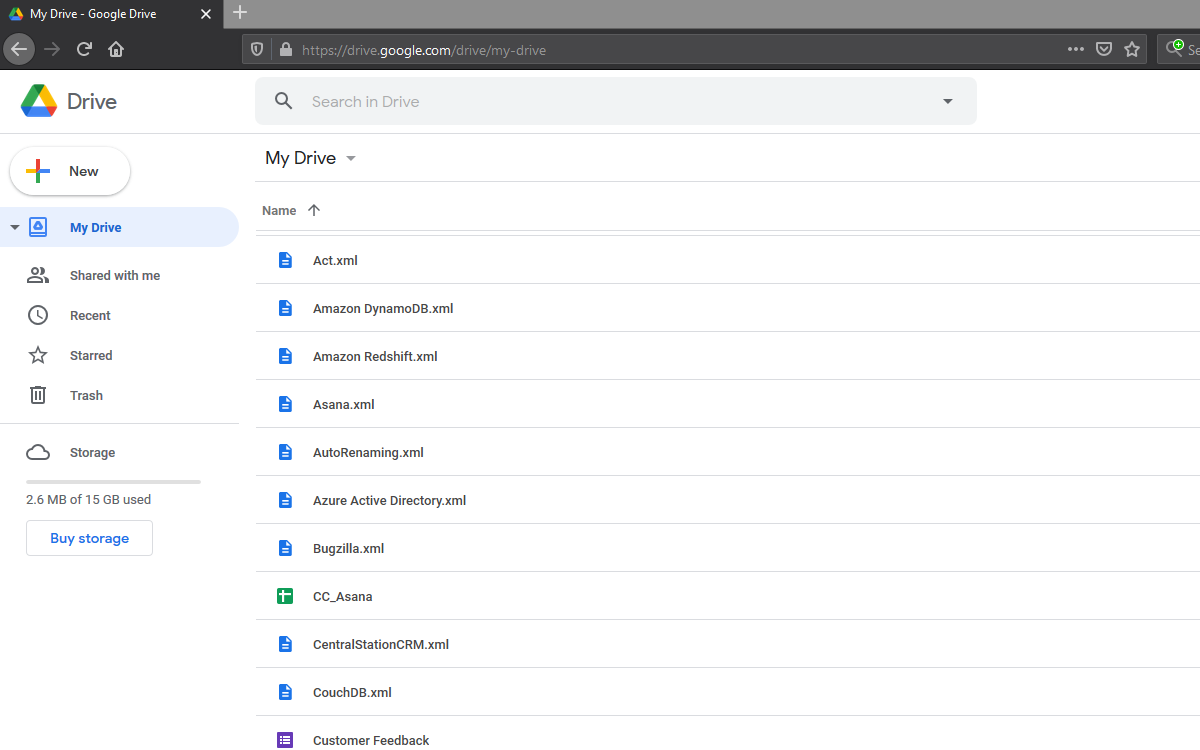Click the Google Drive logo icon
The height and width of the screenshot is (750, 1200).
click(39, 101)
